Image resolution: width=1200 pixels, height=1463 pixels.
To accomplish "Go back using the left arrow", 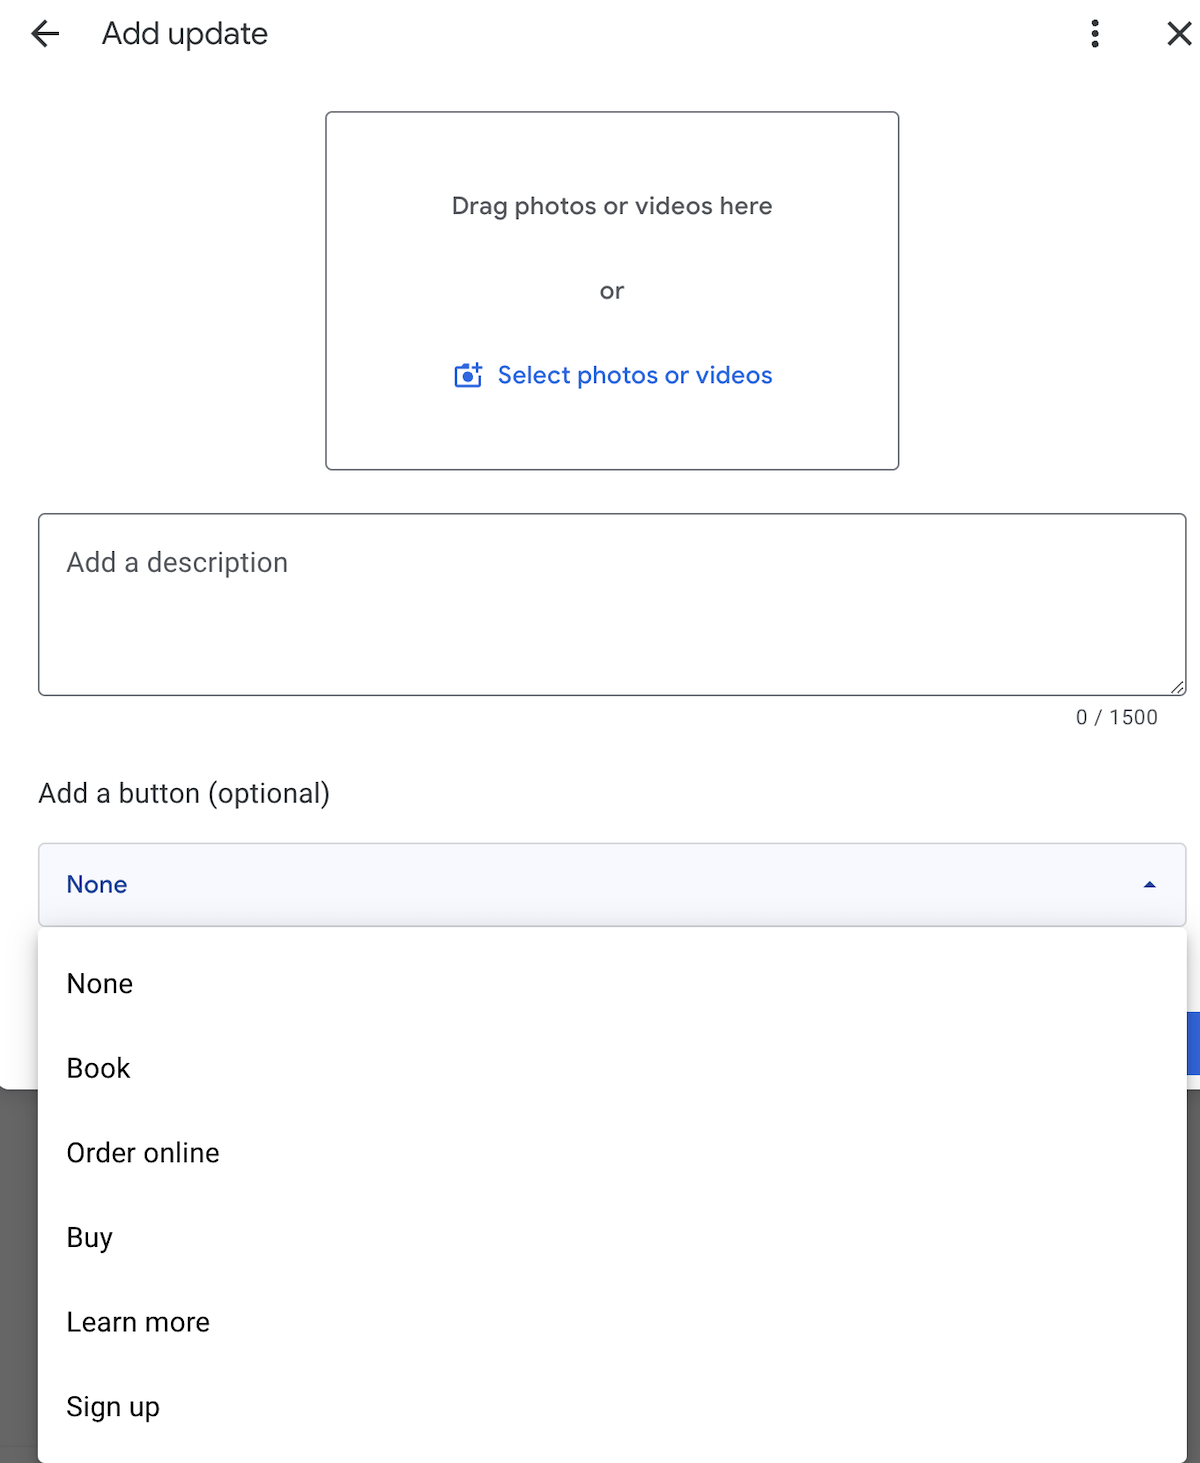I will point(45,34).
